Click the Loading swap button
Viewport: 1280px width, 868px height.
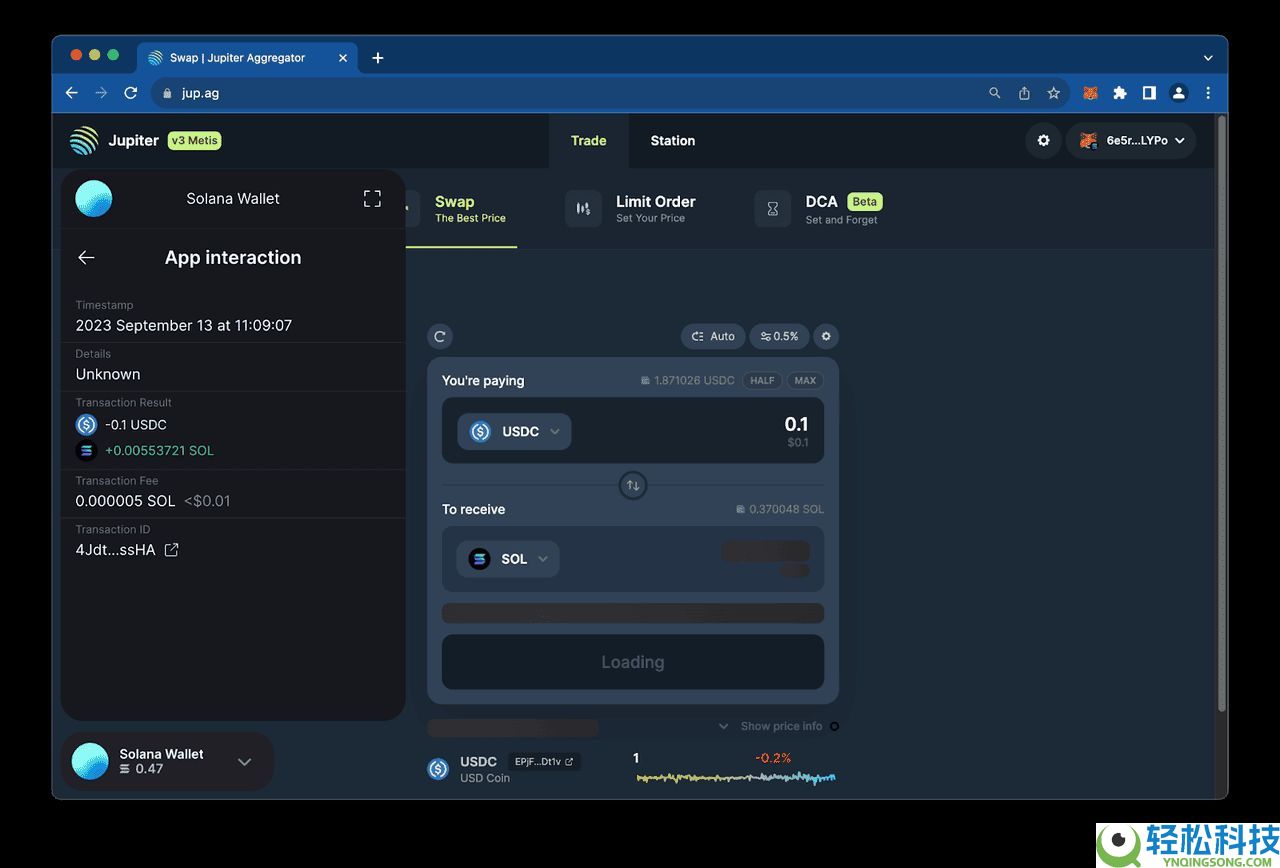pos(633,662)
